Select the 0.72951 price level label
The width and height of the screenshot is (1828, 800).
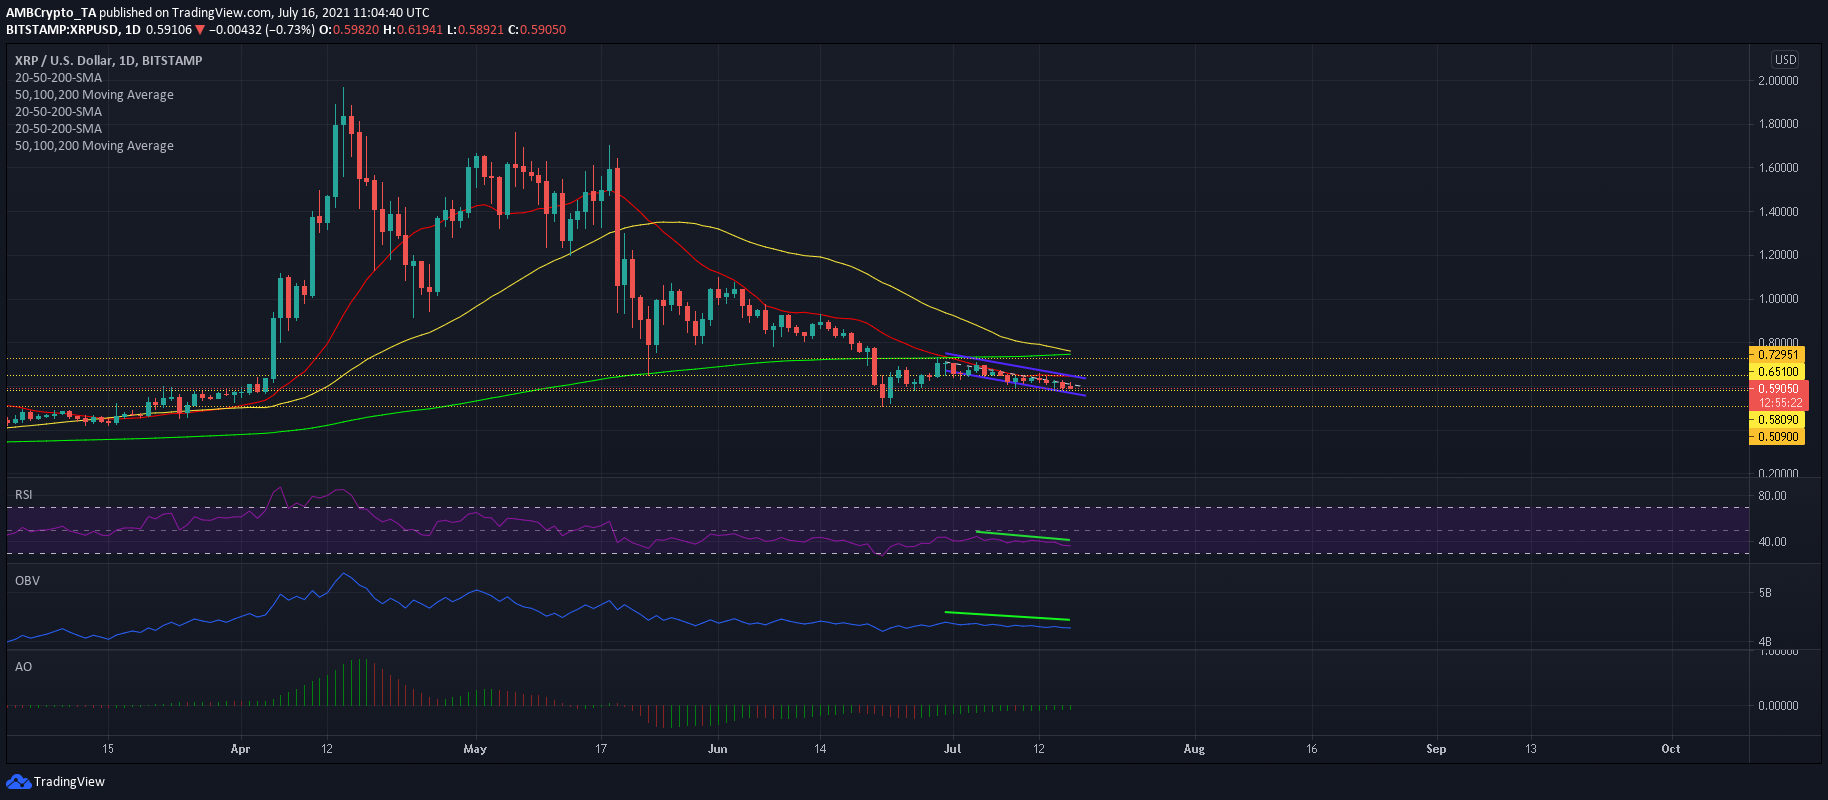[1777, 354]
